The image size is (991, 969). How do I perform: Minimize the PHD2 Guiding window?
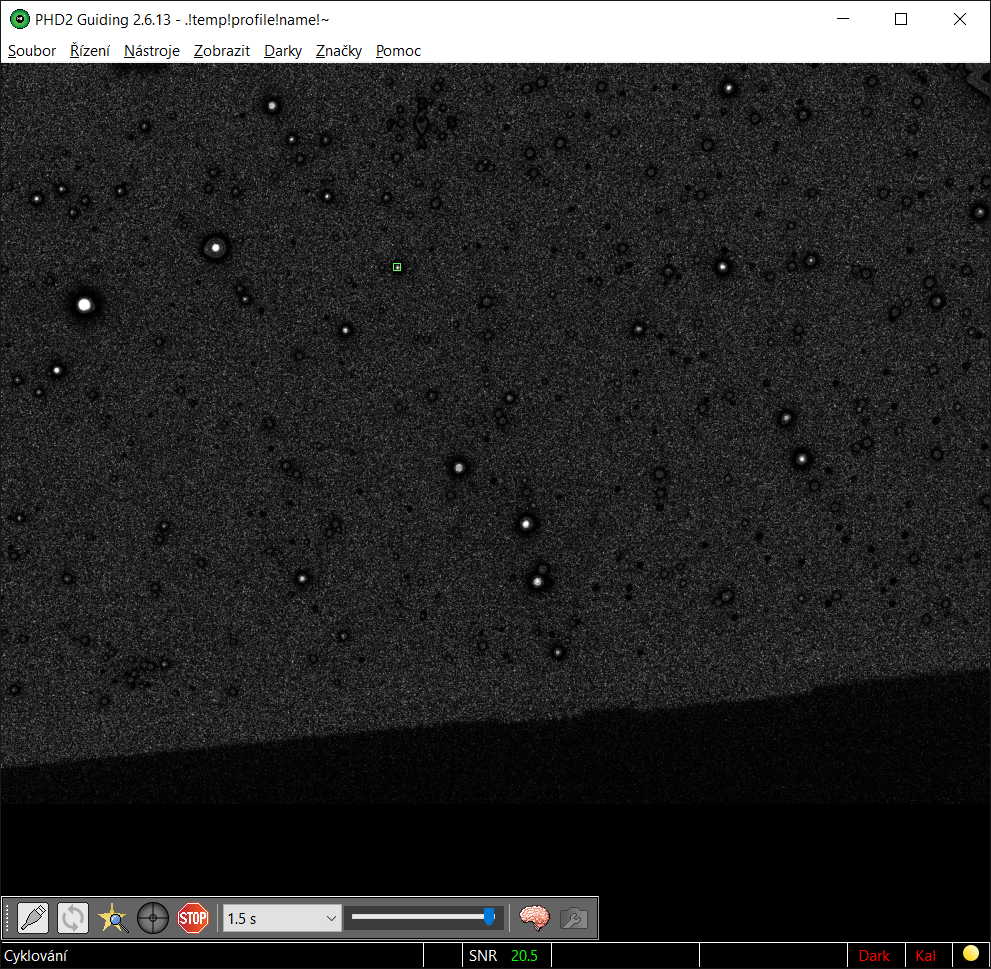842,20
